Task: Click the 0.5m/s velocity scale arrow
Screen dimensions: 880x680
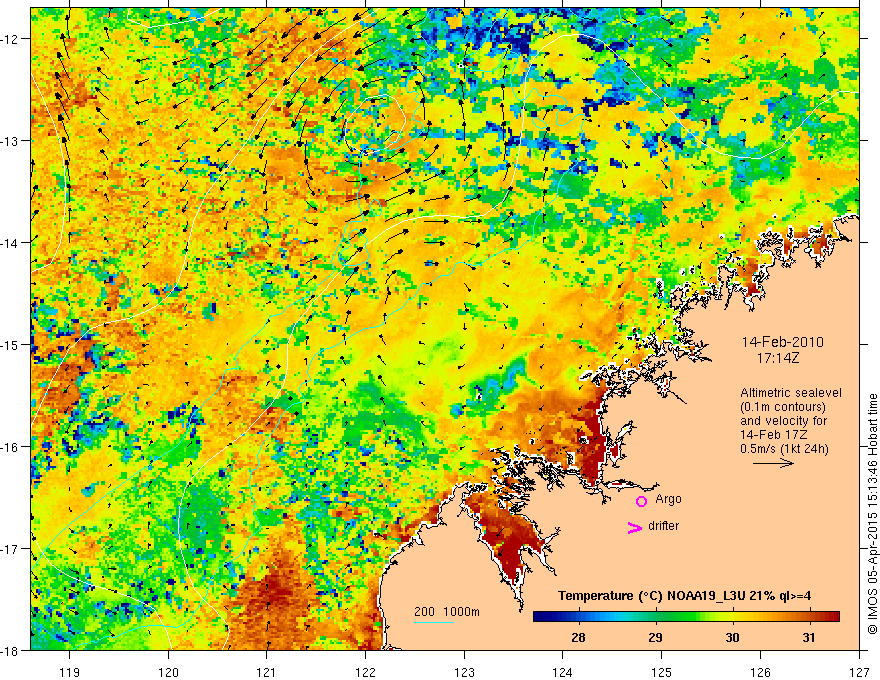Action: coord(773,463)
